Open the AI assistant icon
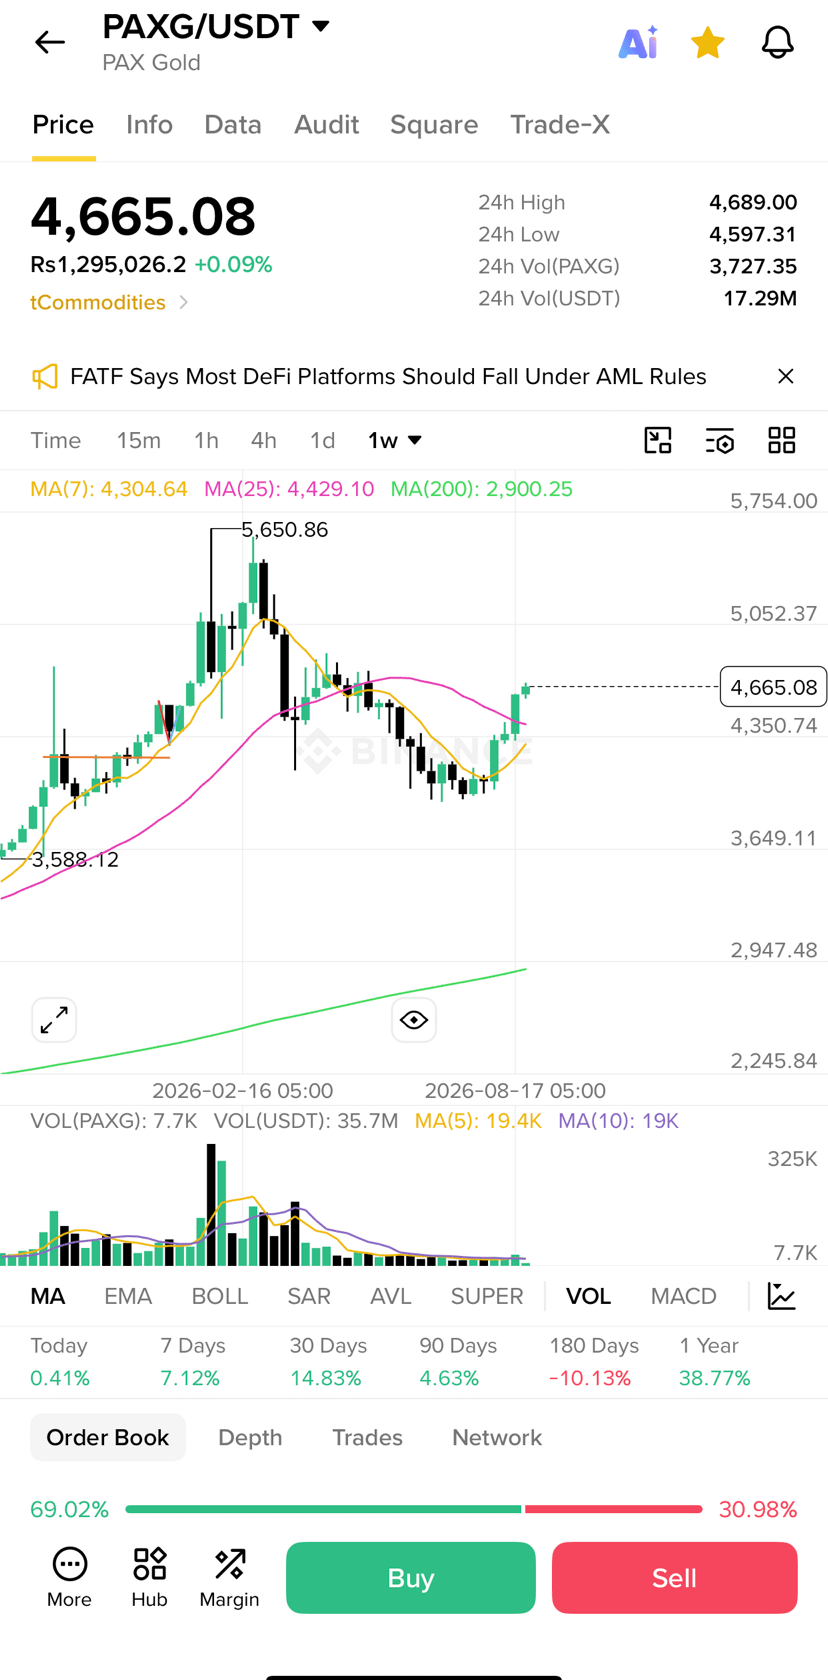The height and width of the screenshot is (1680, 828). point(638,42)
